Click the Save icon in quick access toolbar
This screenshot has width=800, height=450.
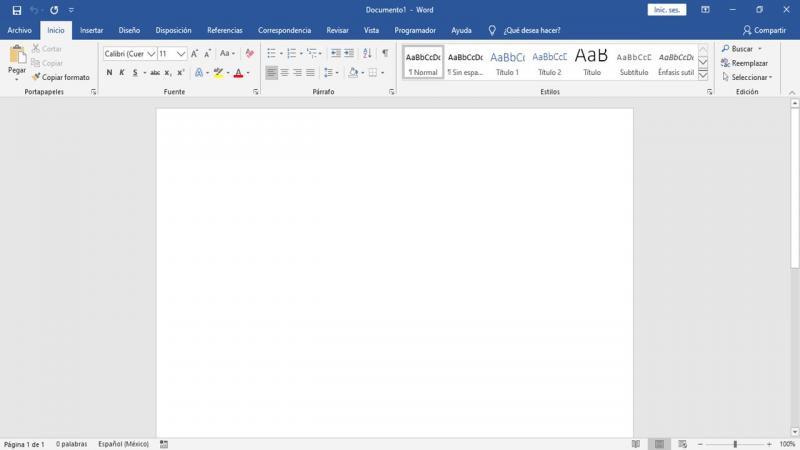click(x=16, y=9)
